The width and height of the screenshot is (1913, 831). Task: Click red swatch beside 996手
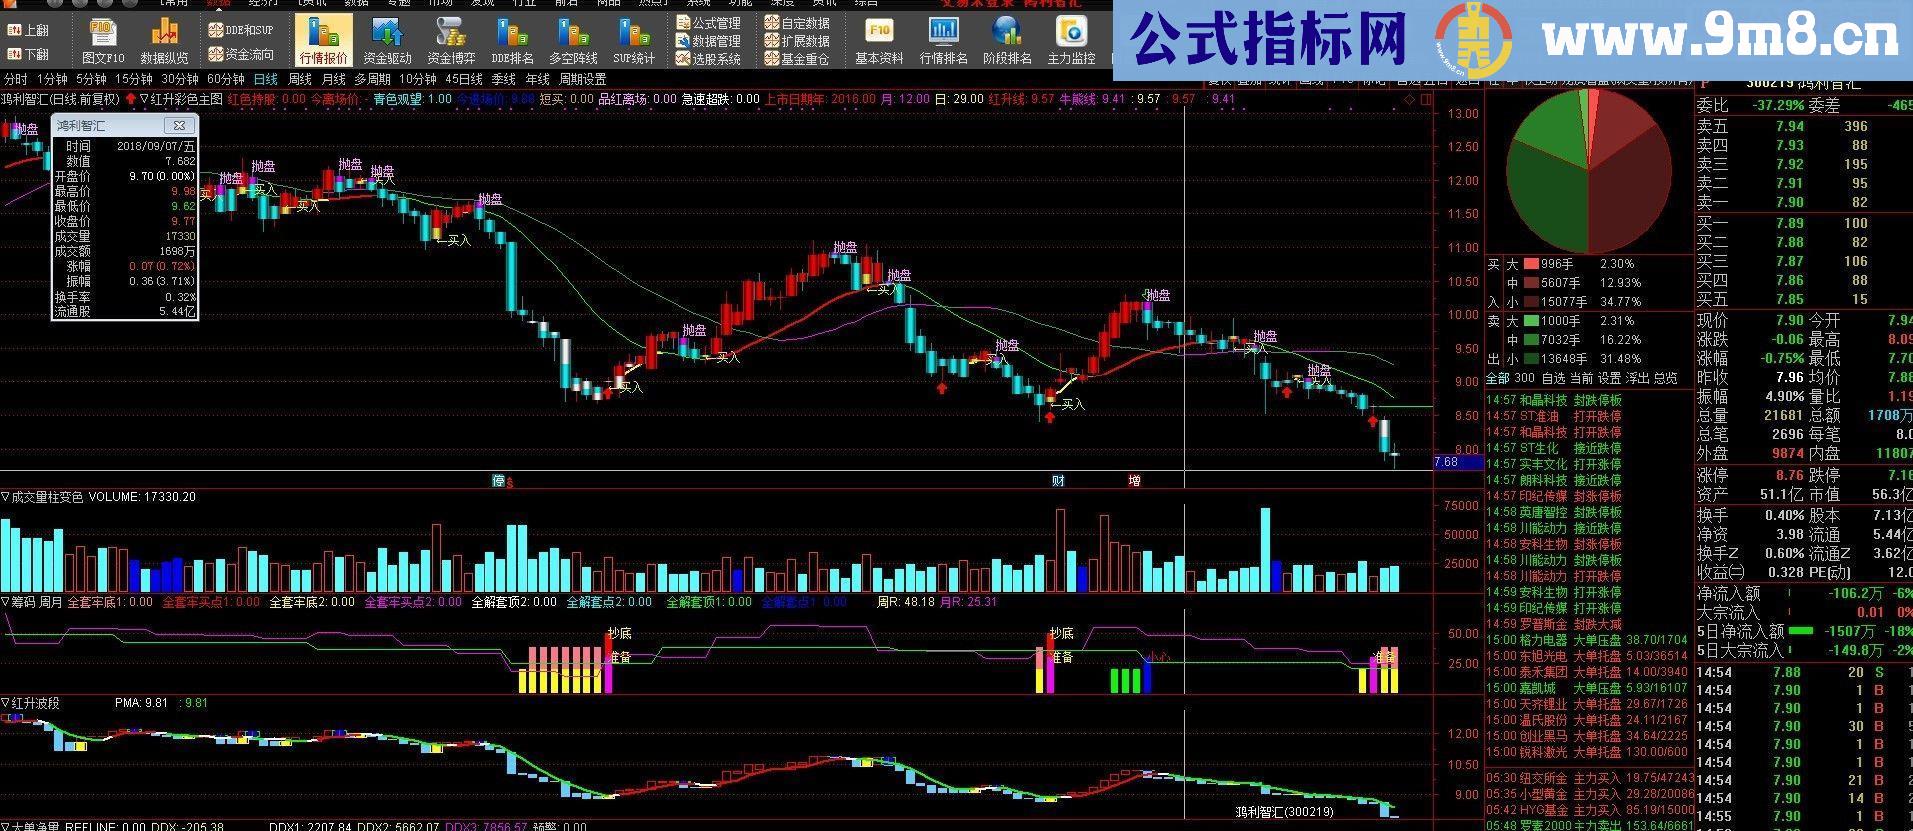point(1532,264)
